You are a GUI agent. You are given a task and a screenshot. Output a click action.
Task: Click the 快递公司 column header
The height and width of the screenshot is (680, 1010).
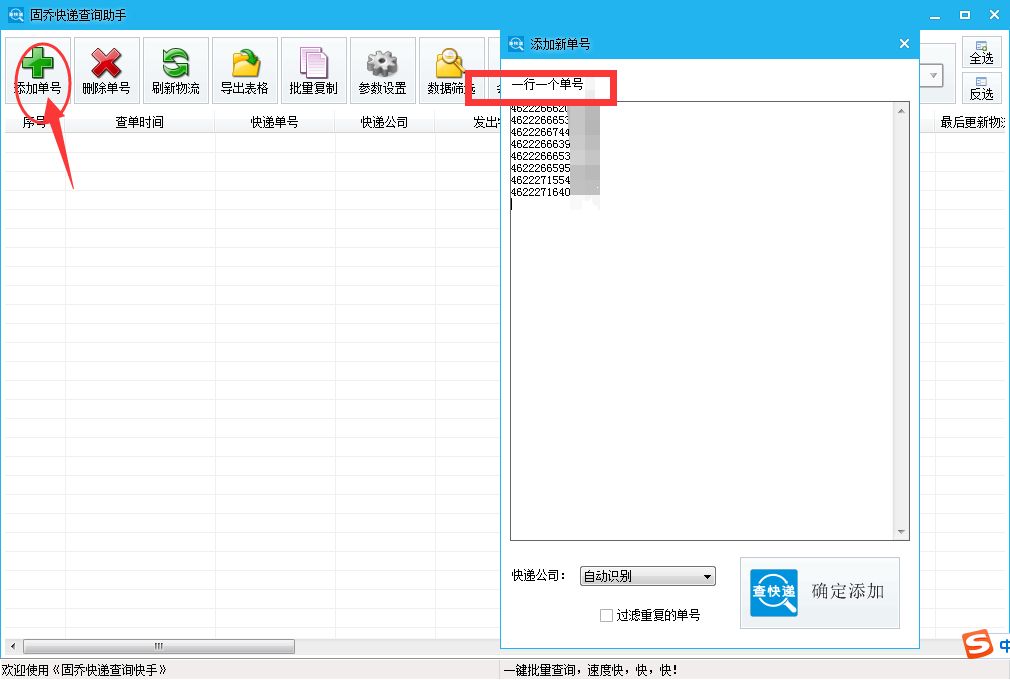tap(385, 122)
